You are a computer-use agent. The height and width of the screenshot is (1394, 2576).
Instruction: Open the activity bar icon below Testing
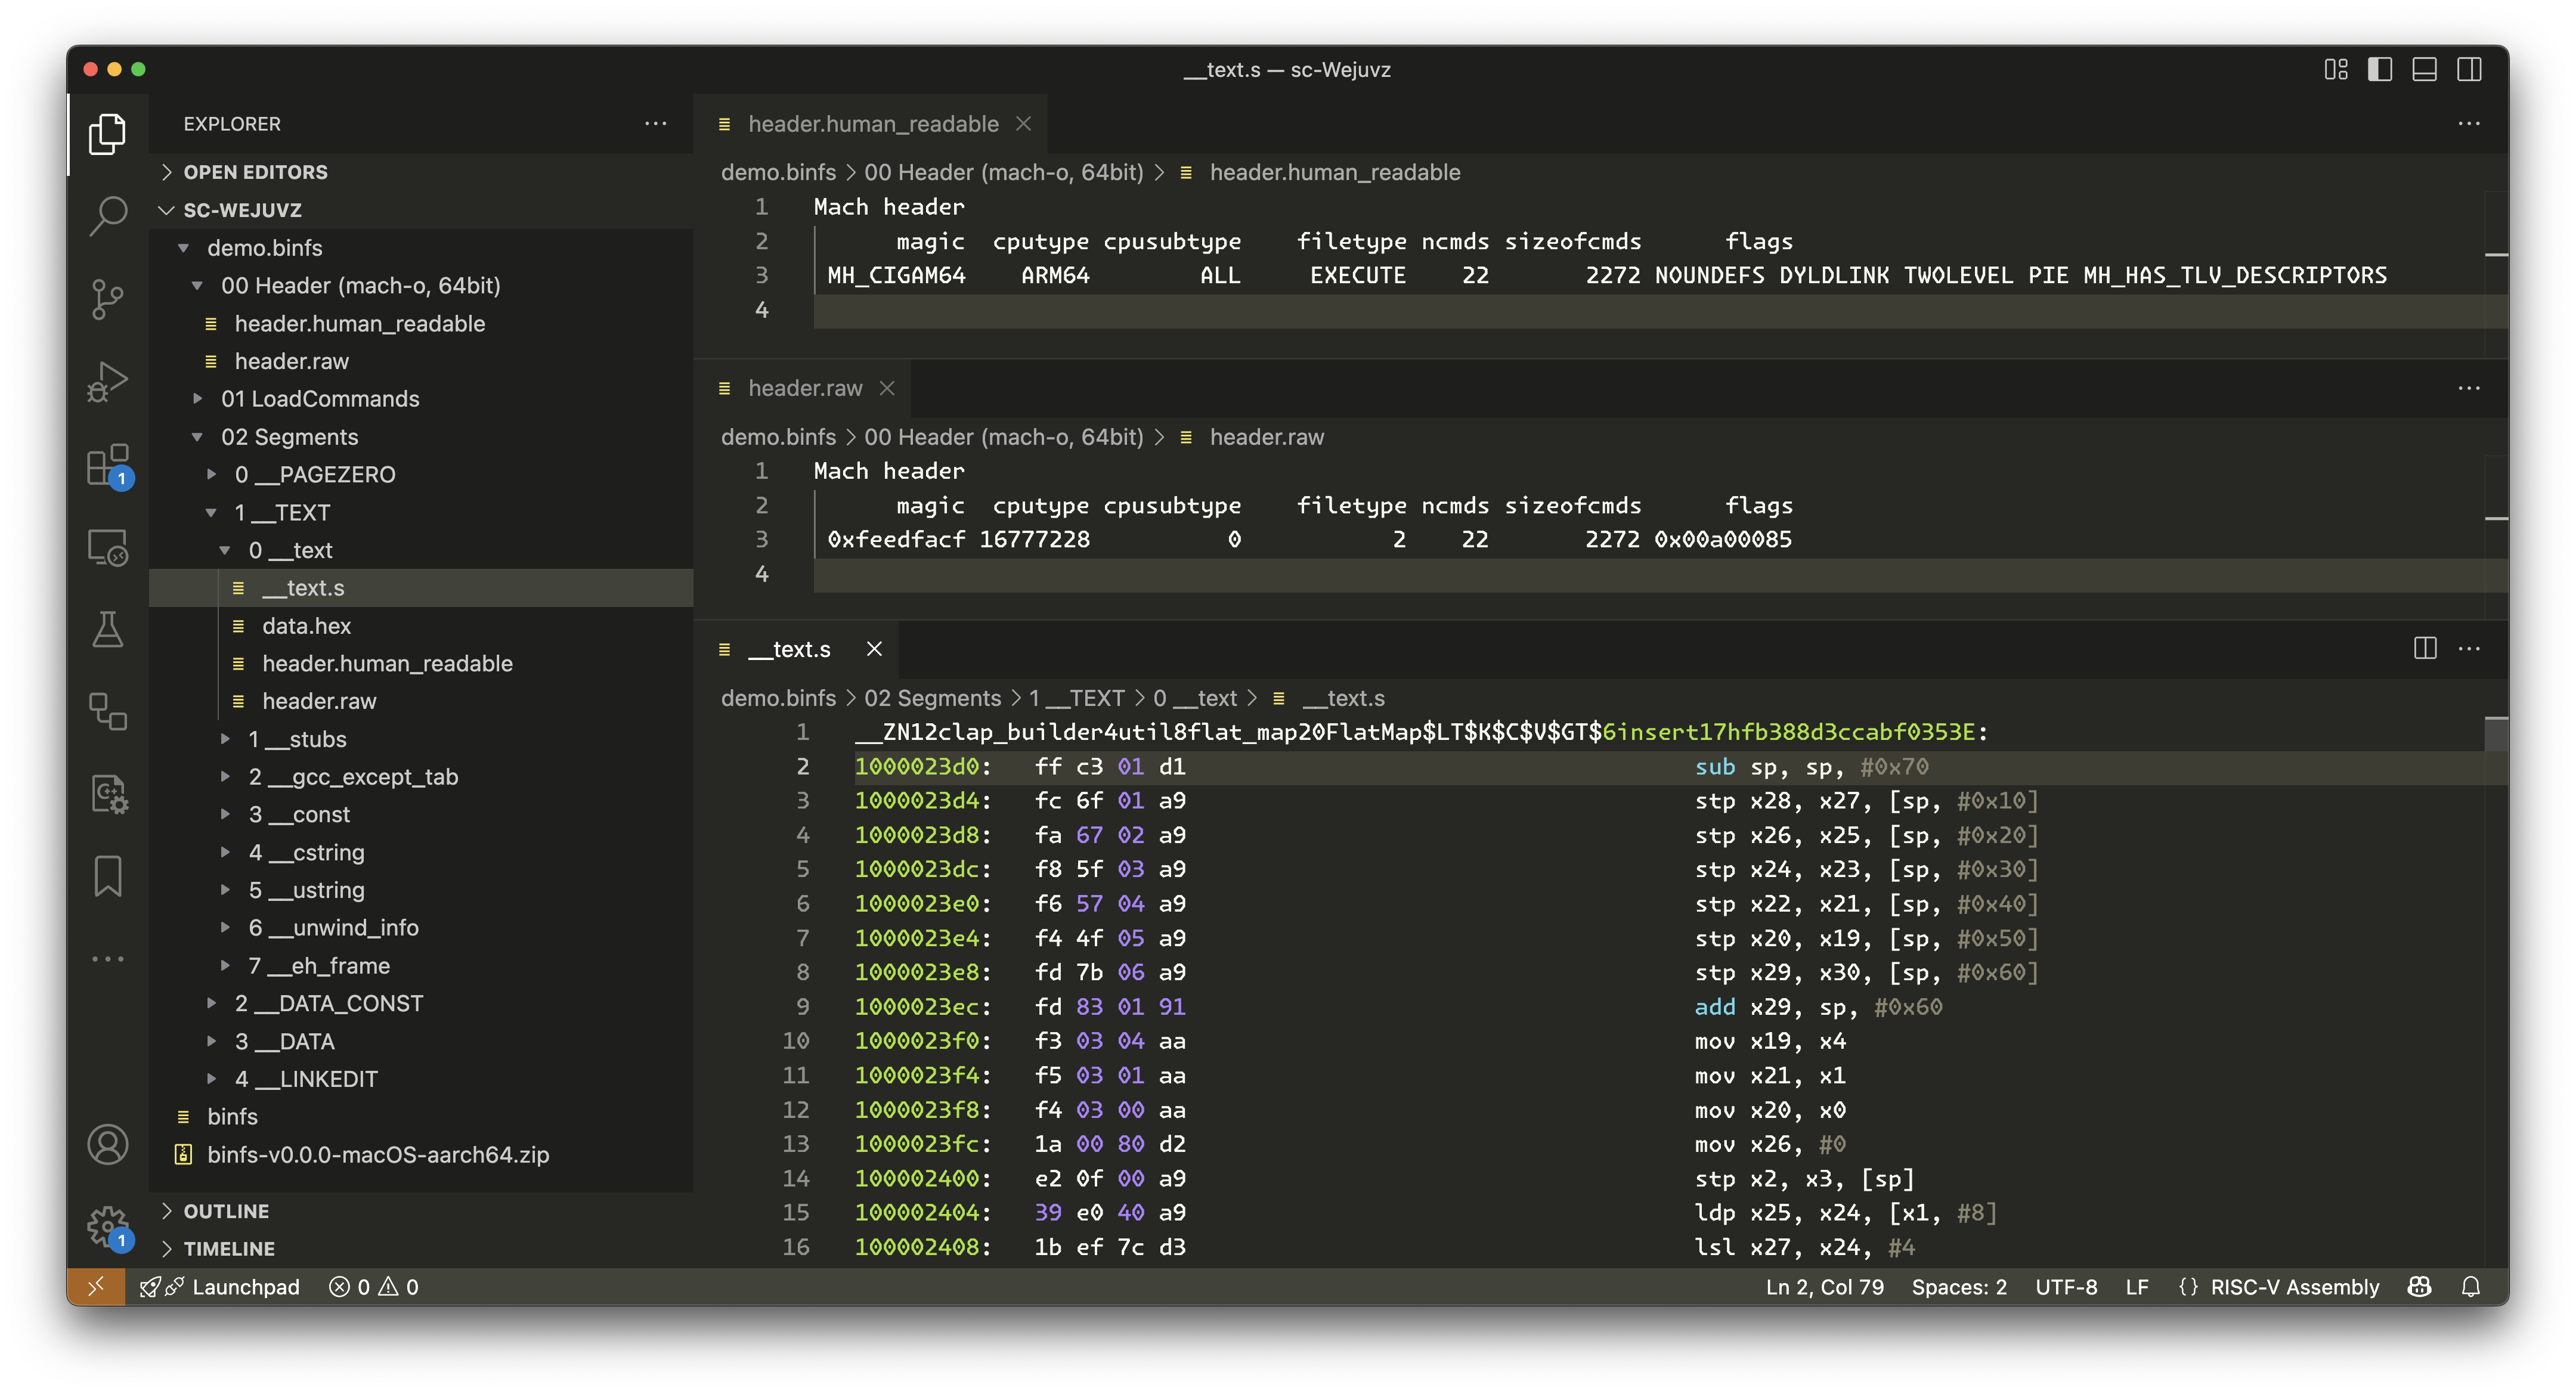107,712
